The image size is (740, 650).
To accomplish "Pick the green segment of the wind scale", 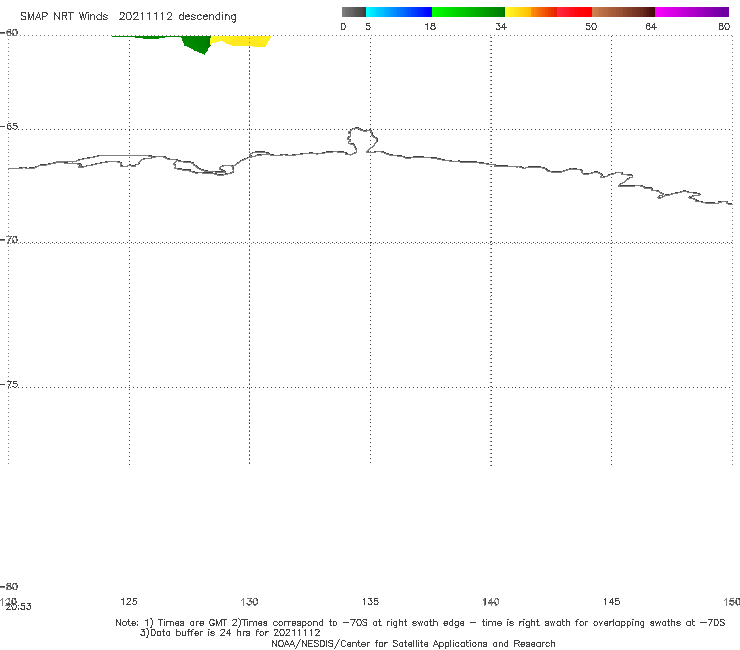I will pos(468,12).
